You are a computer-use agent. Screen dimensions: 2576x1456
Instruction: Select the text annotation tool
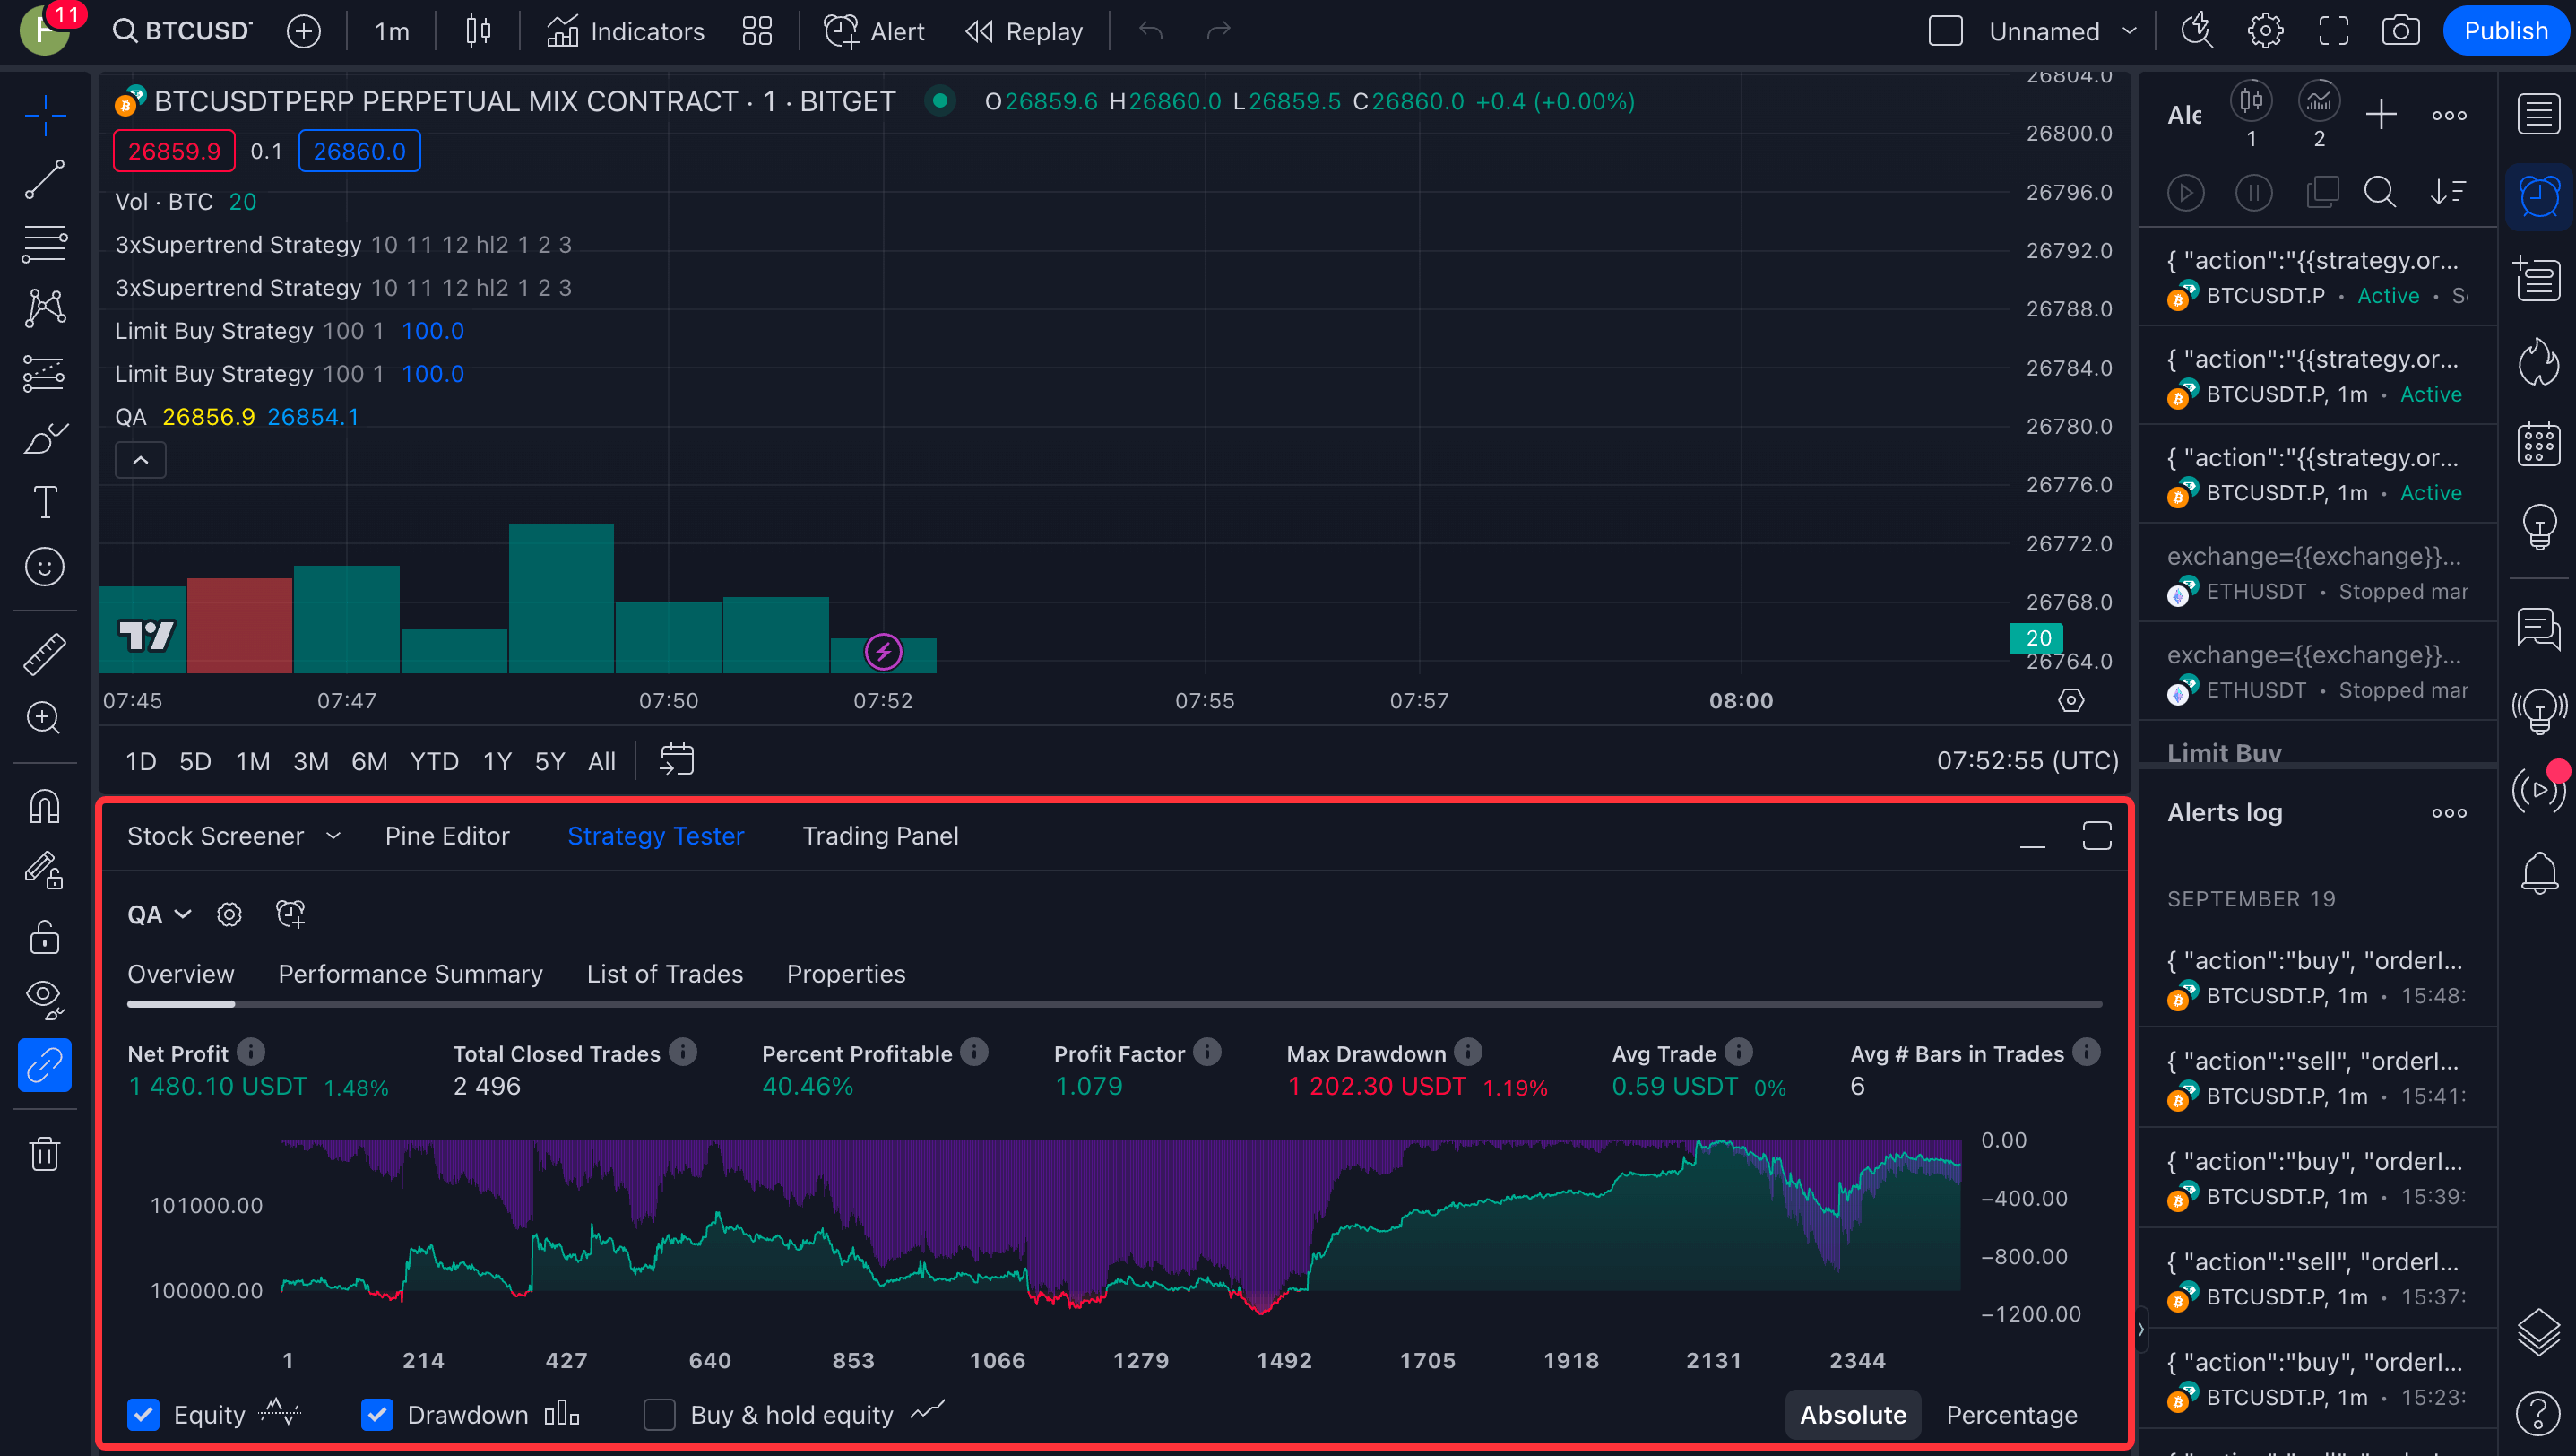click(x=45, y=502)
